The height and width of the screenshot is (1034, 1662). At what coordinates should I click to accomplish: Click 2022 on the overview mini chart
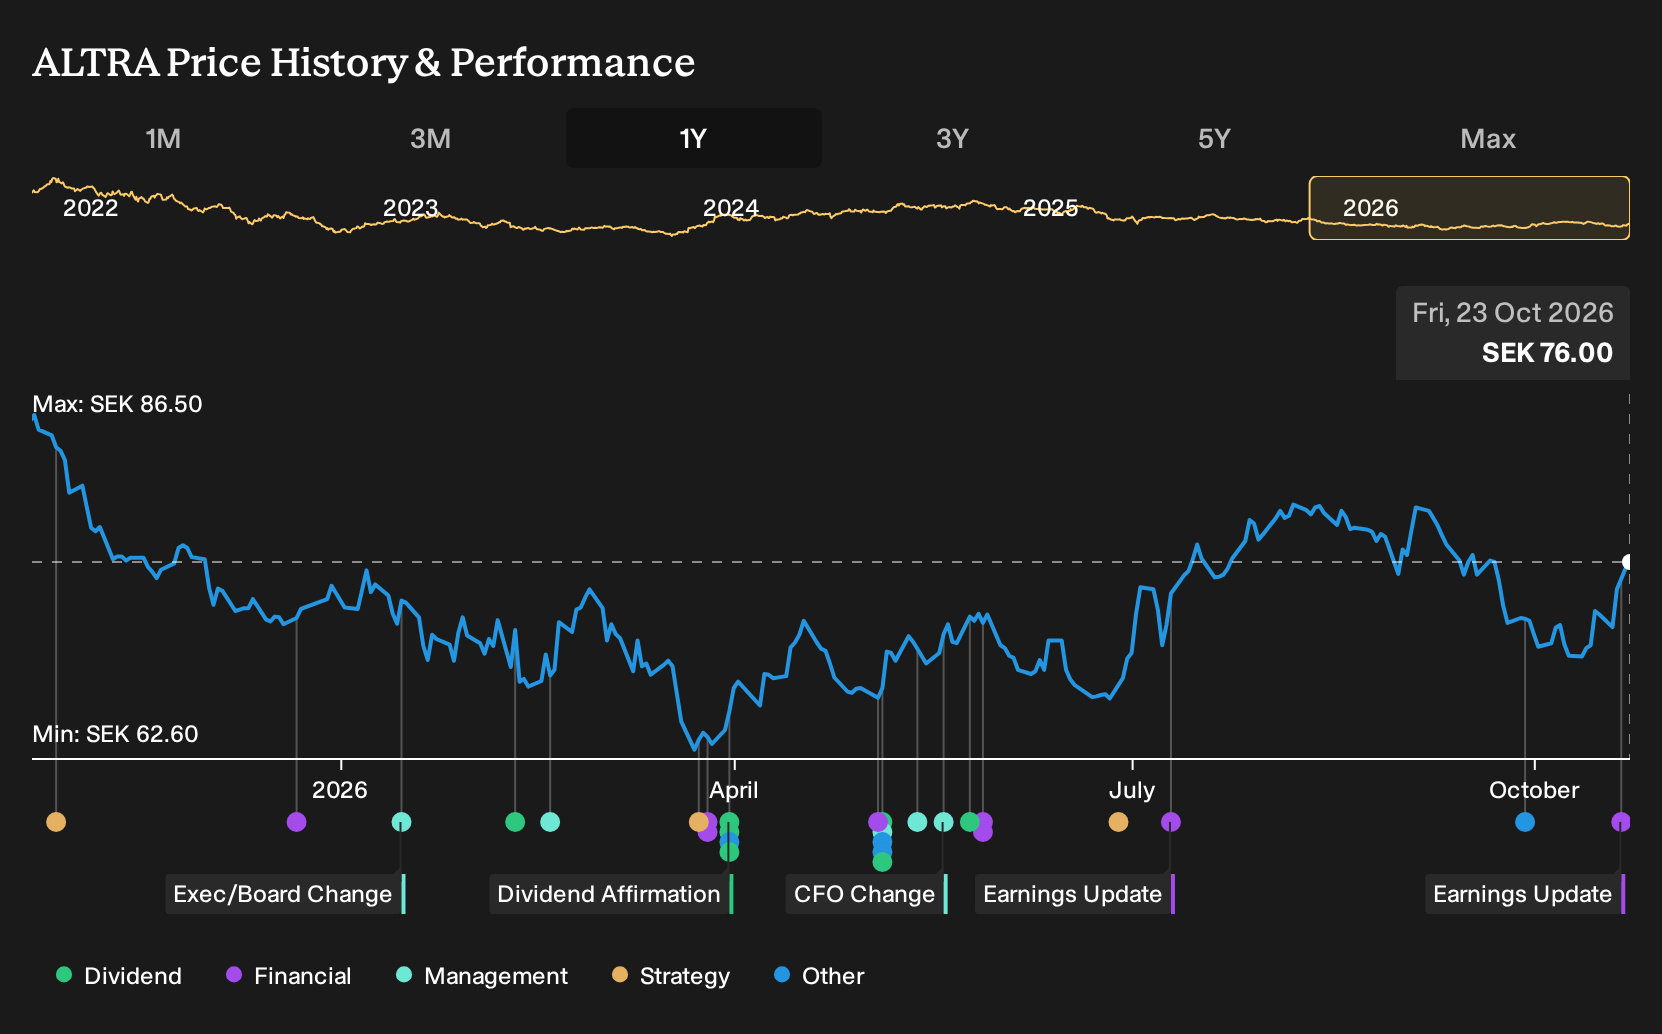[91, 208]
